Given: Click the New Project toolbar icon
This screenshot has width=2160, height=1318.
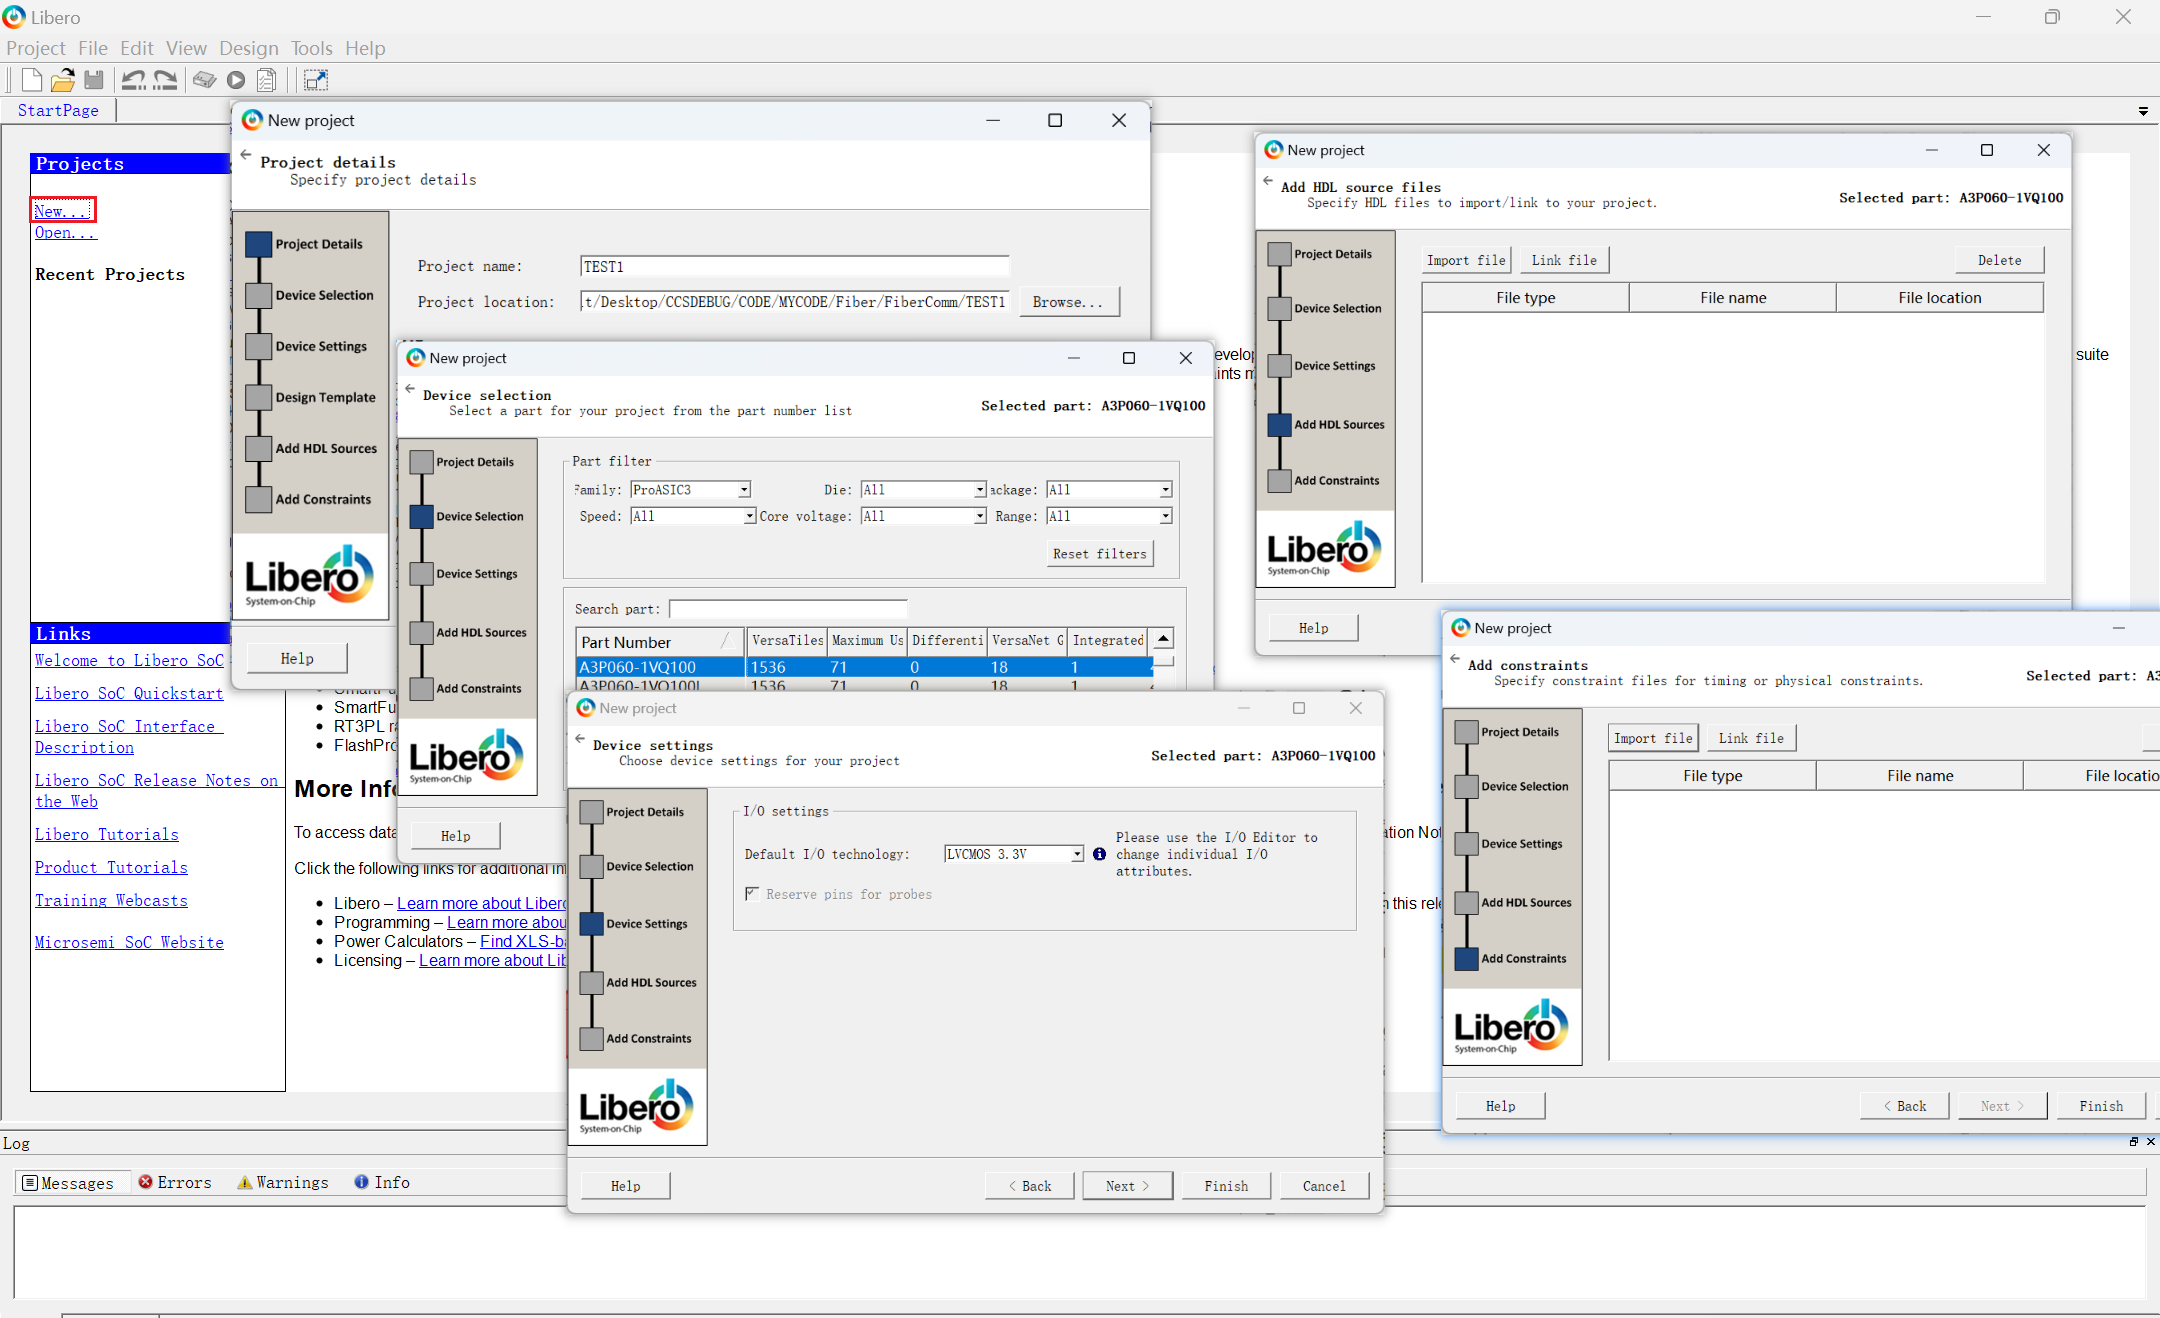Looking at the screenshot, I should click(31, 80).
